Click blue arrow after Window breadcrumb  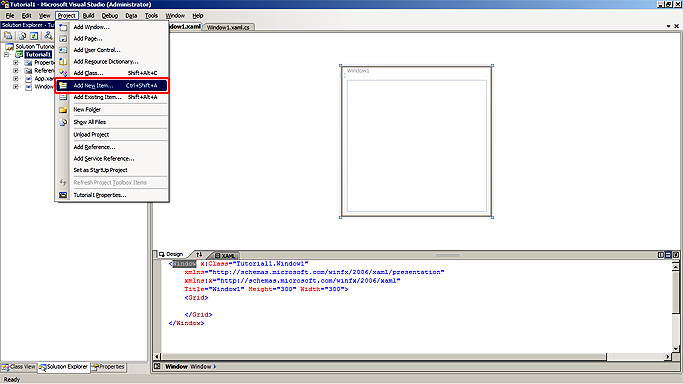(x=215, y=367)
